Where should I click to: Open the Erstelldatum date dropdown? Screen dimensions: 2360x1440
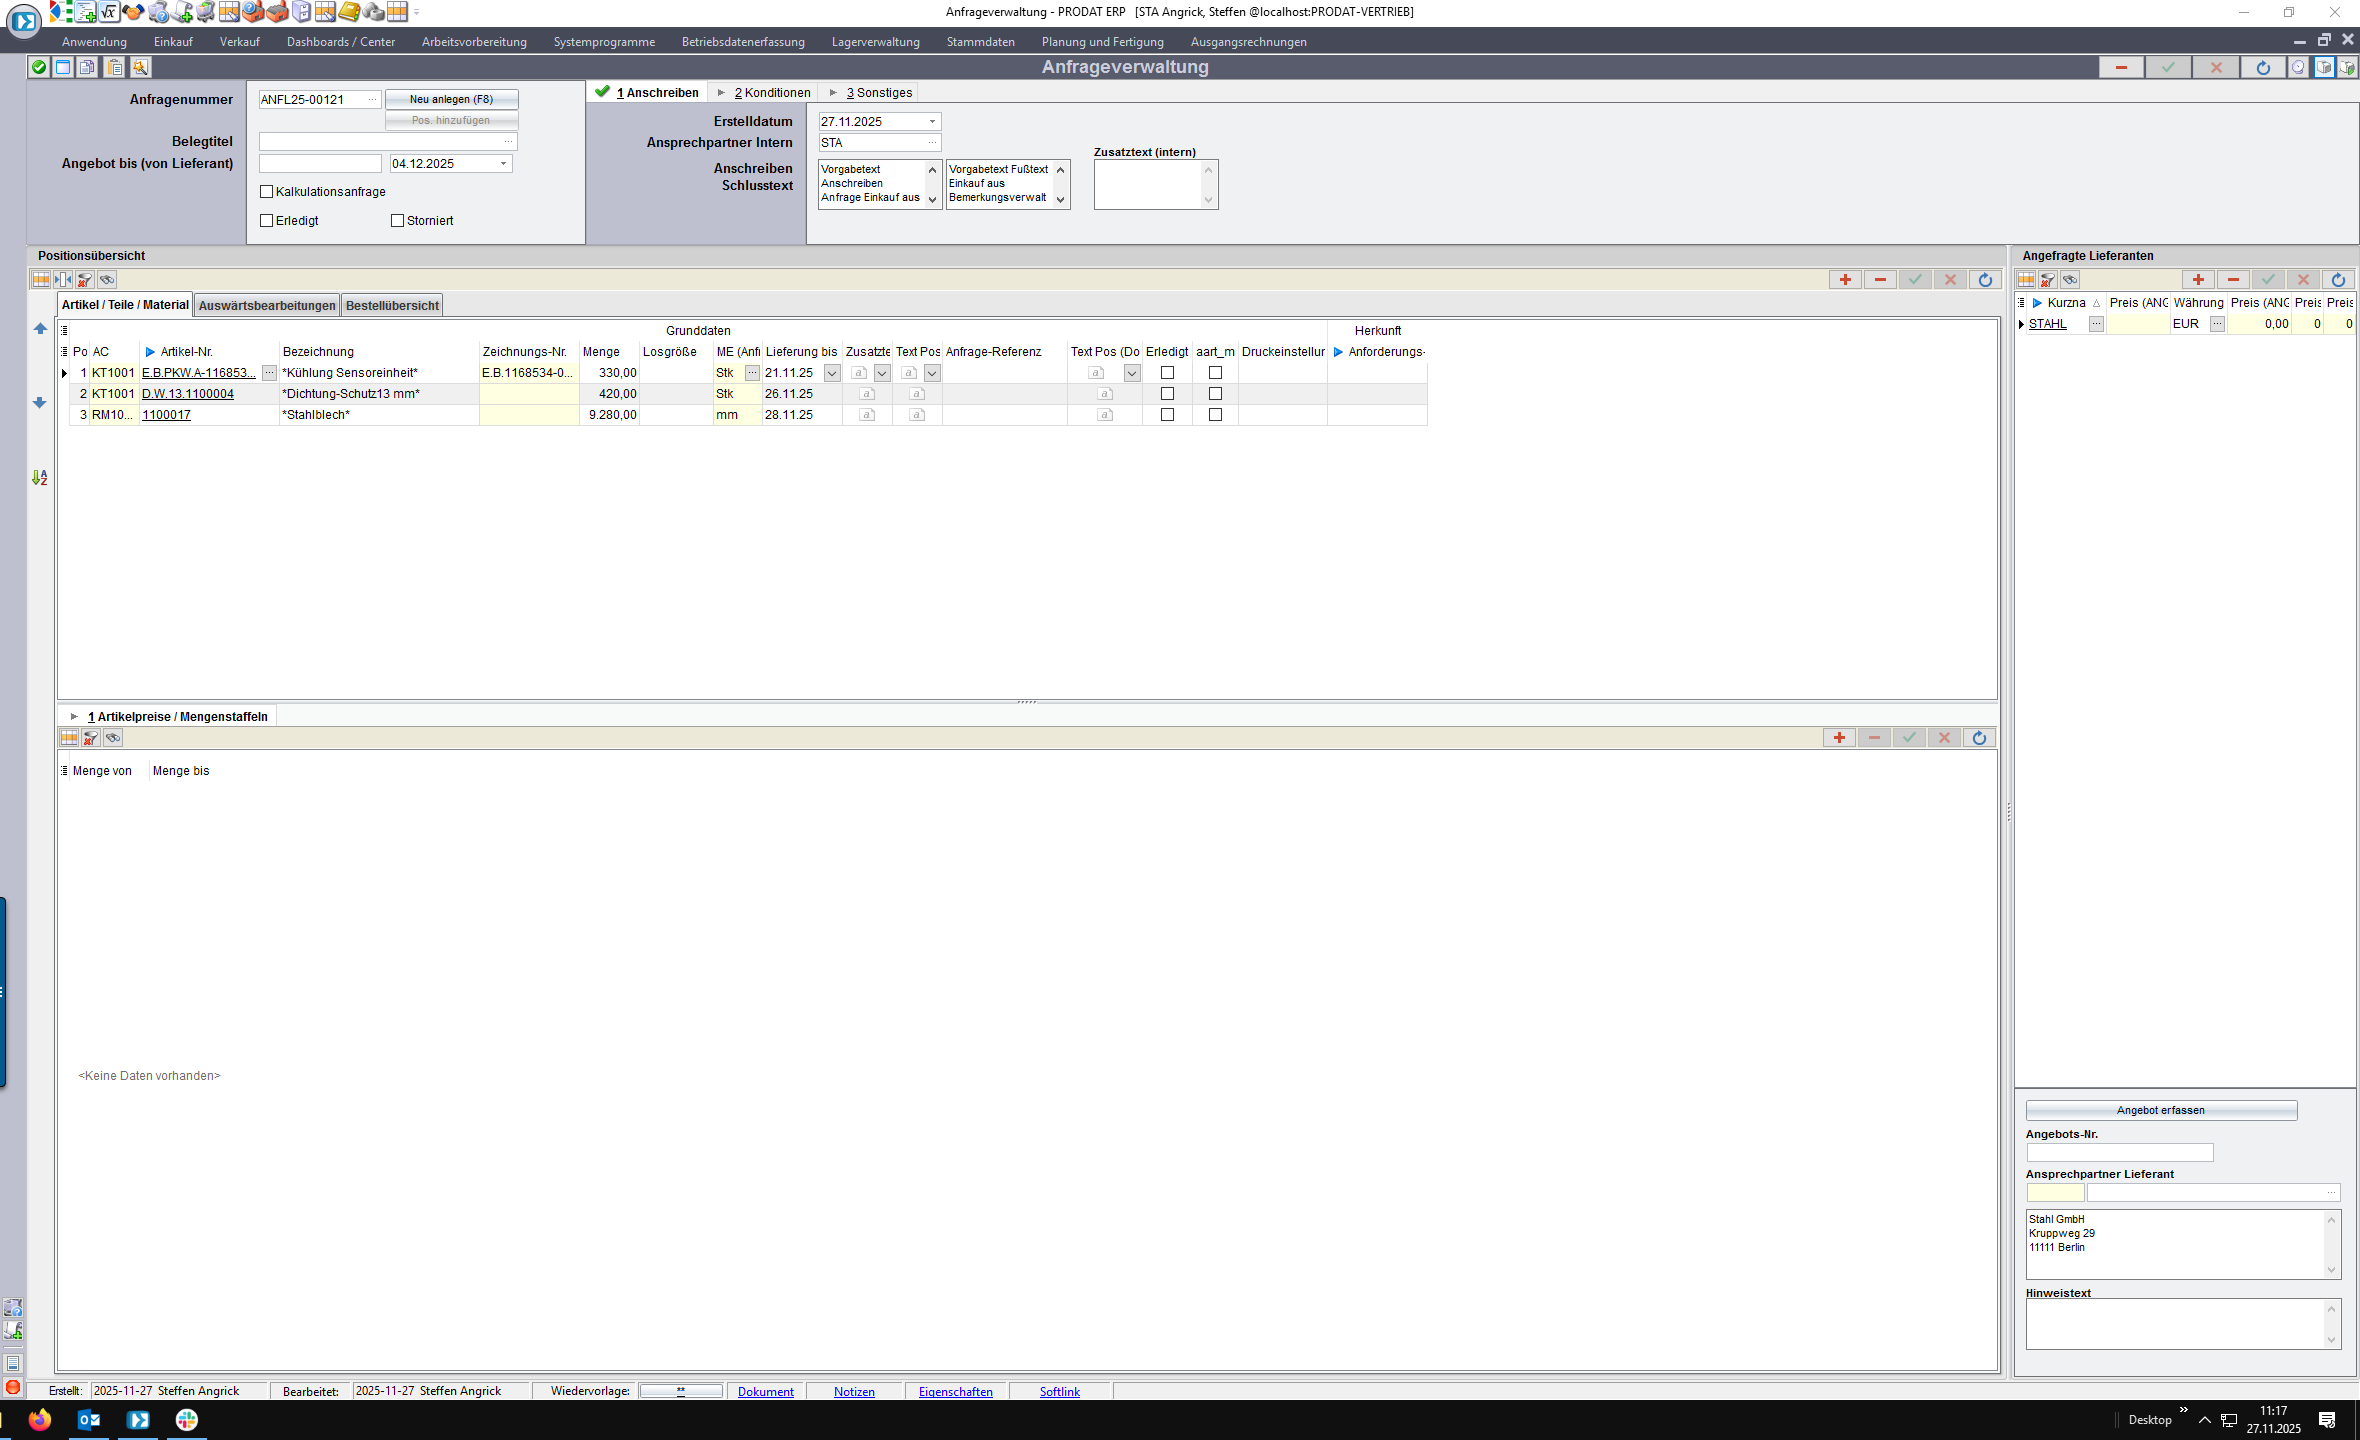coord(932,122)
